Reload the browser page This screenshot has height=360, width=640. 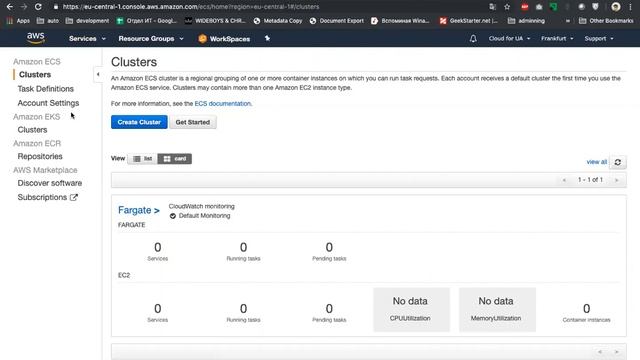tap(38, 7)
